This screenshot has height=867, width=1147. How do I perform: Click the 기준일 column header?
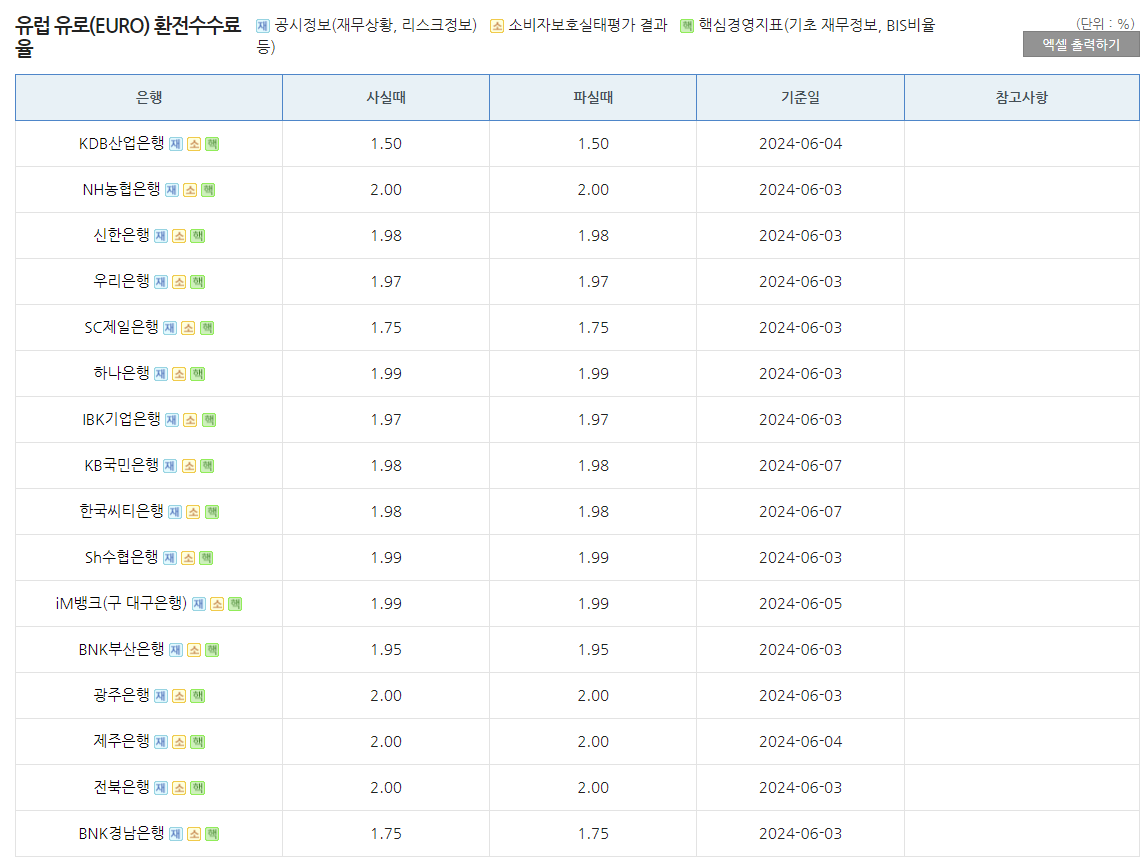799,97
